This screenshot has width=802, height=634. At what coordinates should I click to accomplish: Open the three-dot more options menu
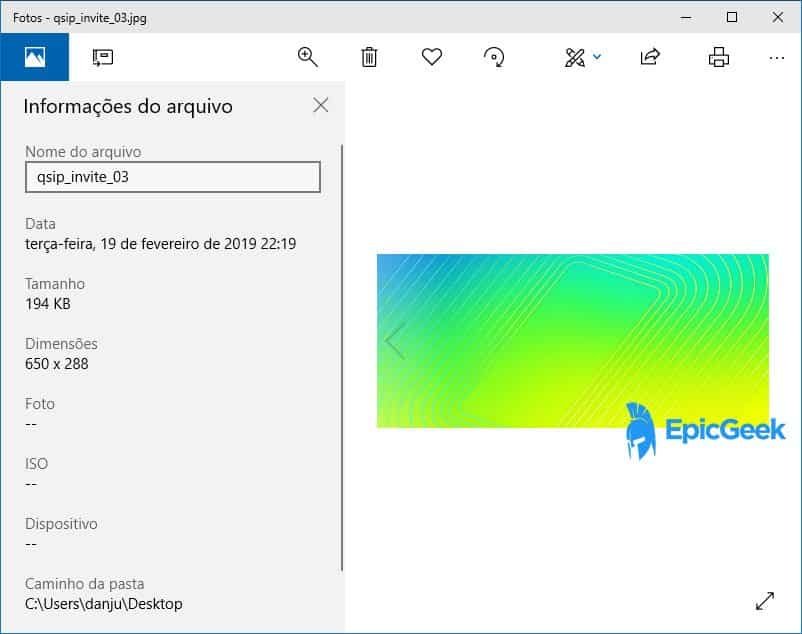pos(777,57)
